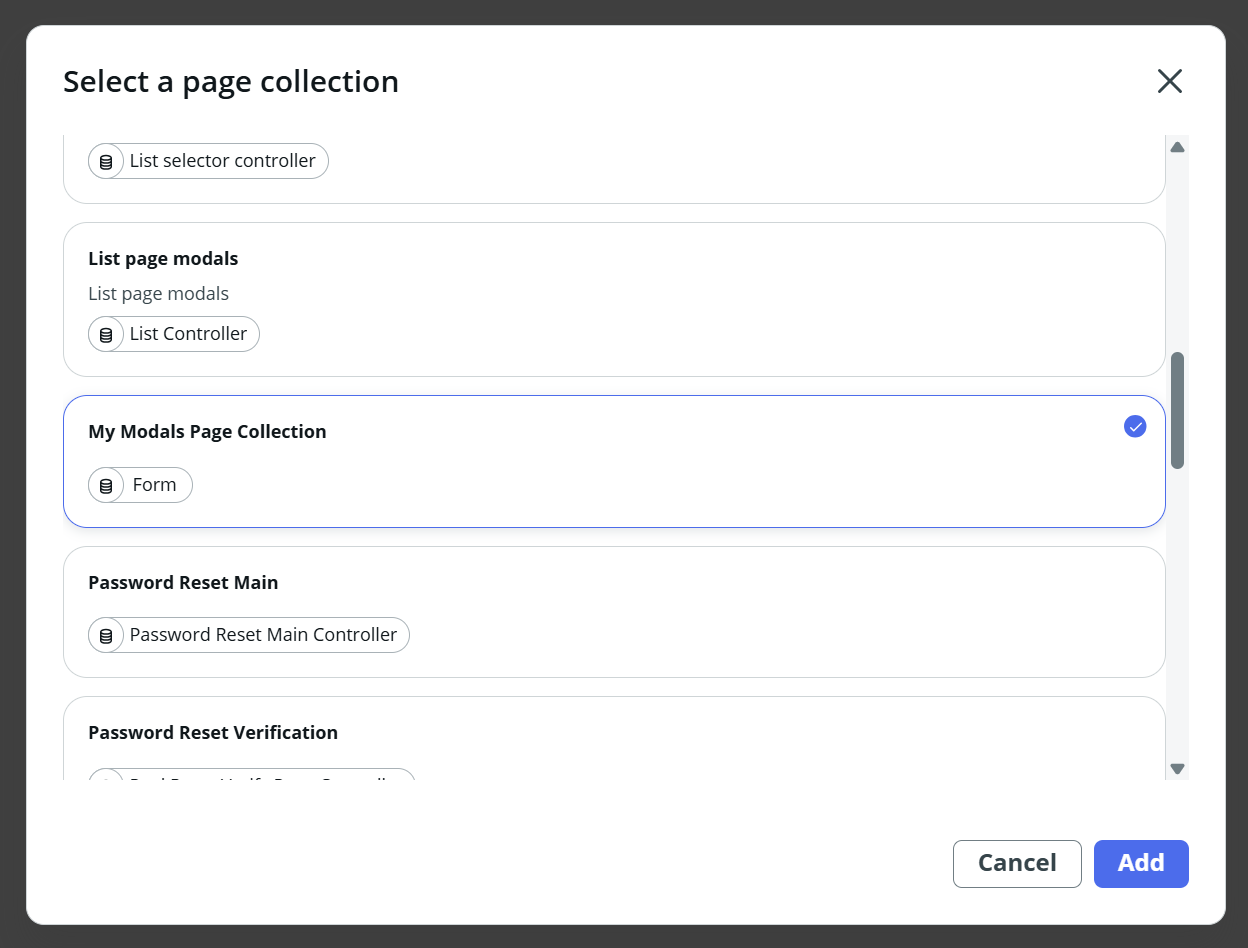Click the Password Reset Main Controller tag
Screen dimensions: 1248x948
click(x=263, y=635)
